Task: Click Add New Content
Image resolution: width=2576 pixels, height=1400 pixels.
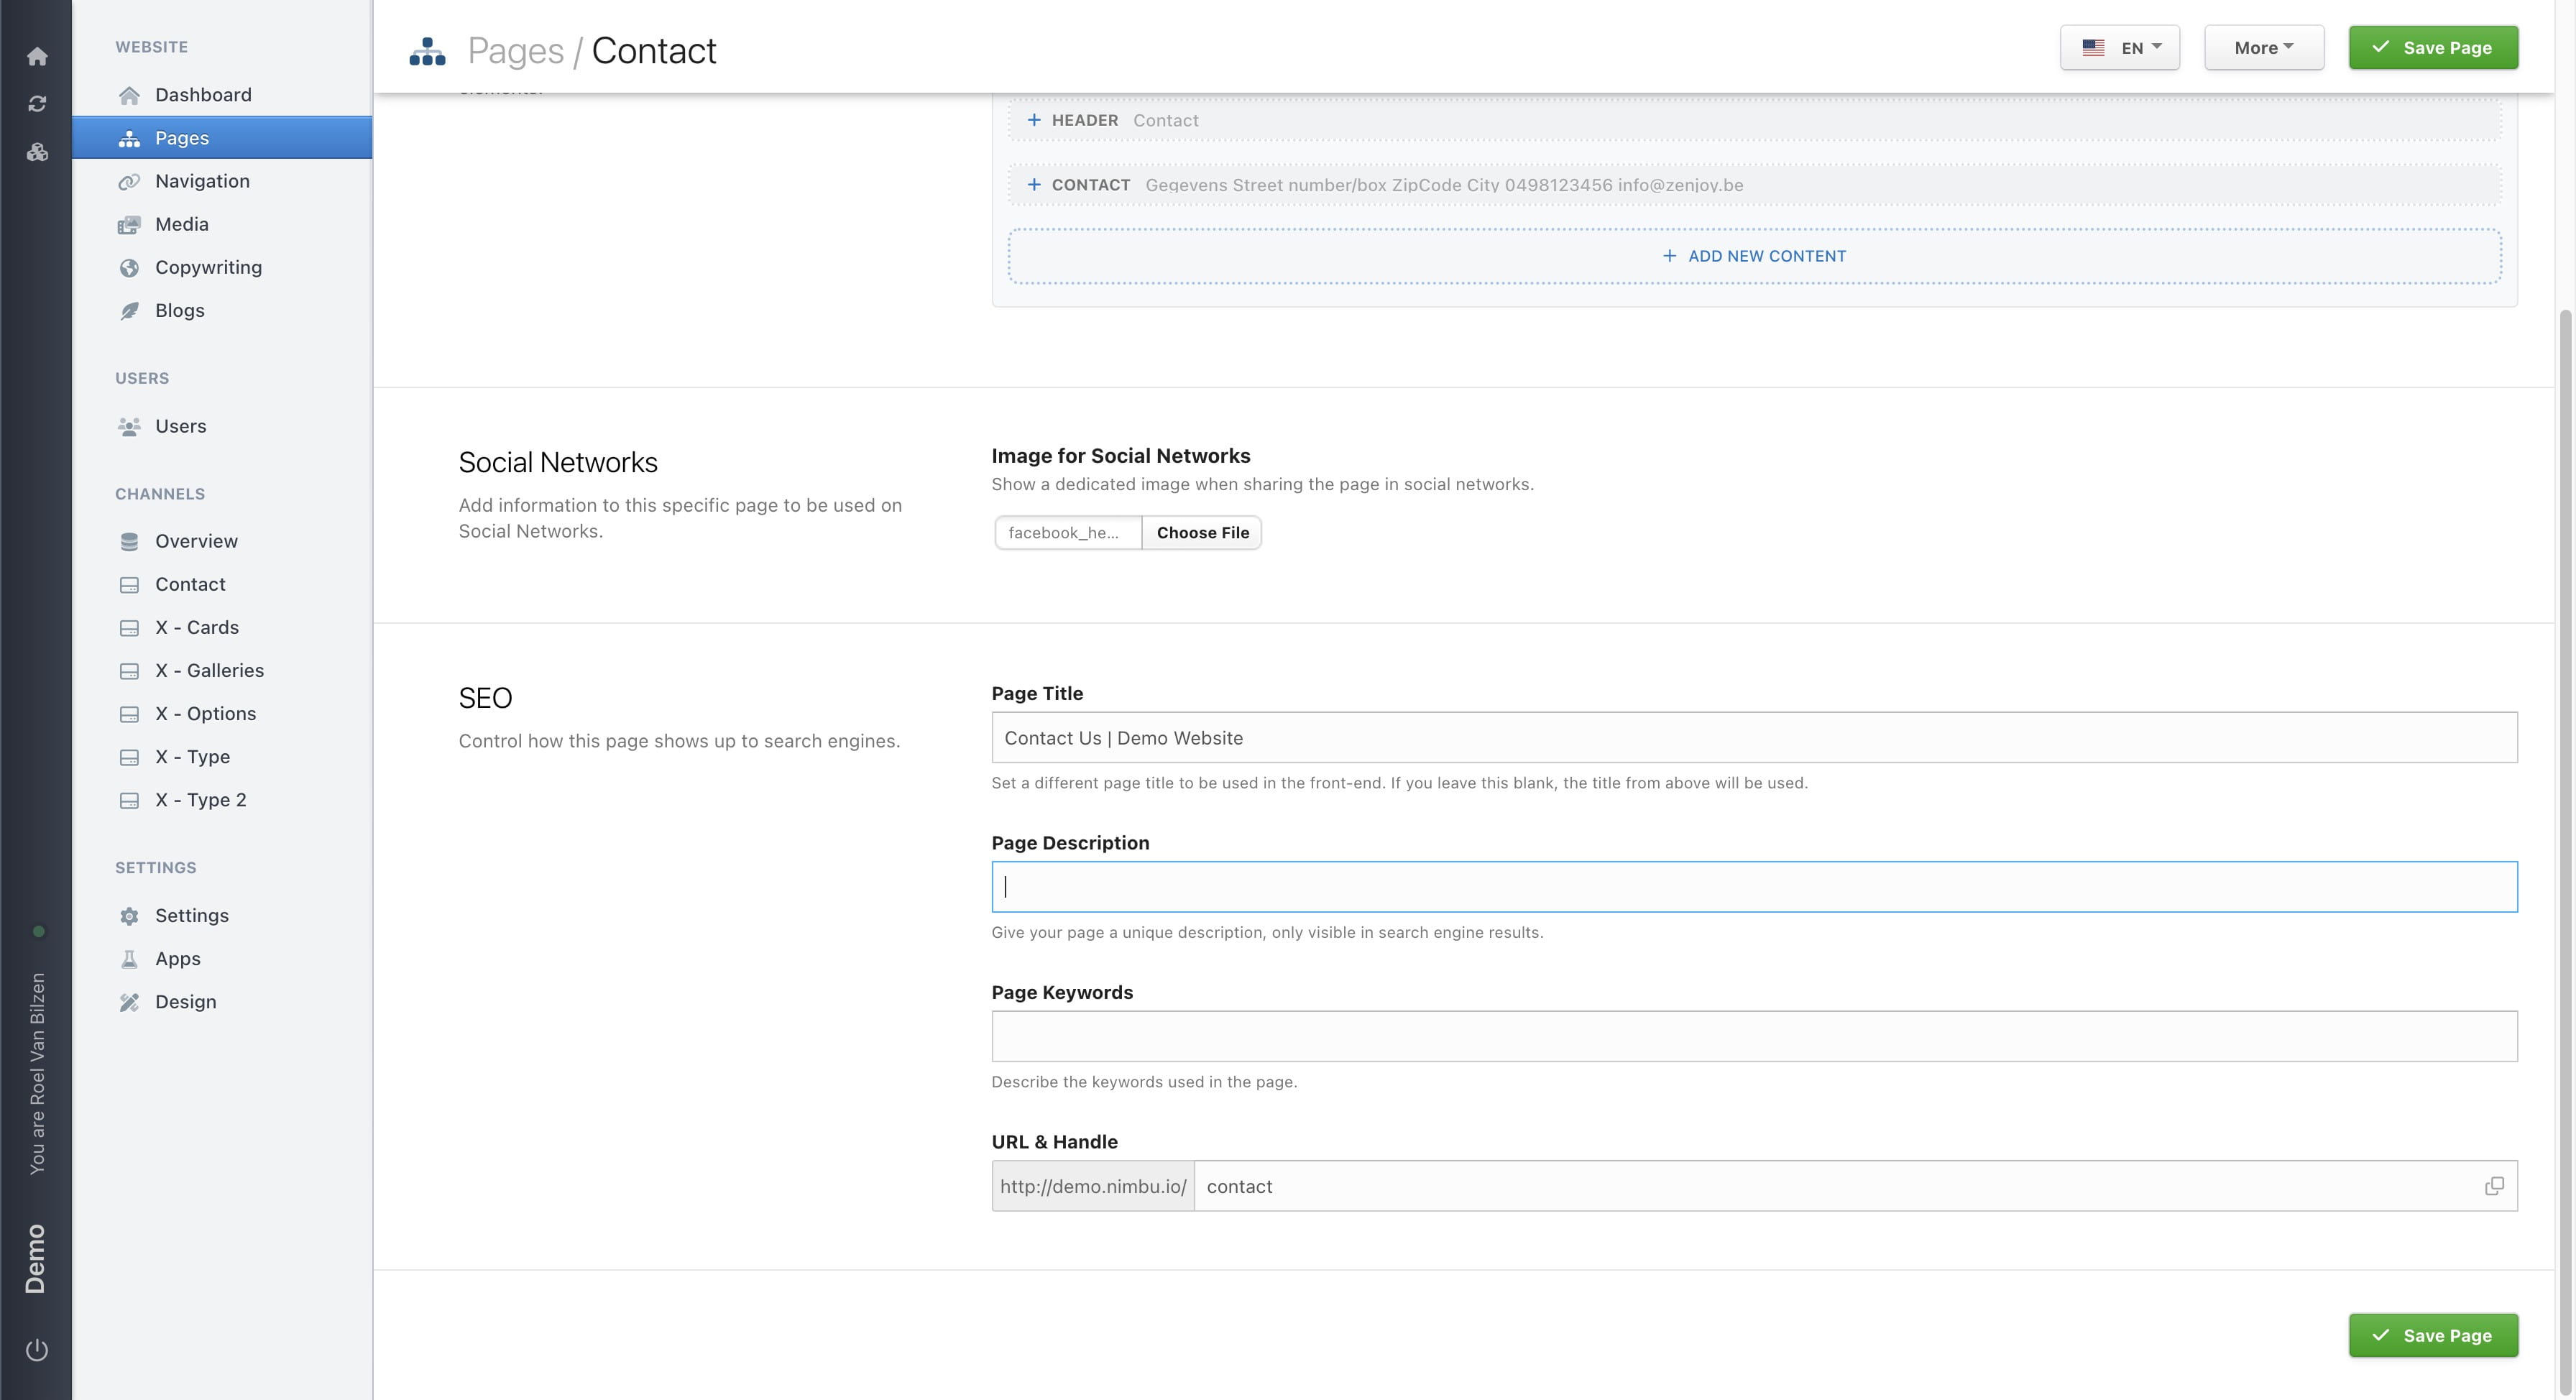Action: [1754, 256]
